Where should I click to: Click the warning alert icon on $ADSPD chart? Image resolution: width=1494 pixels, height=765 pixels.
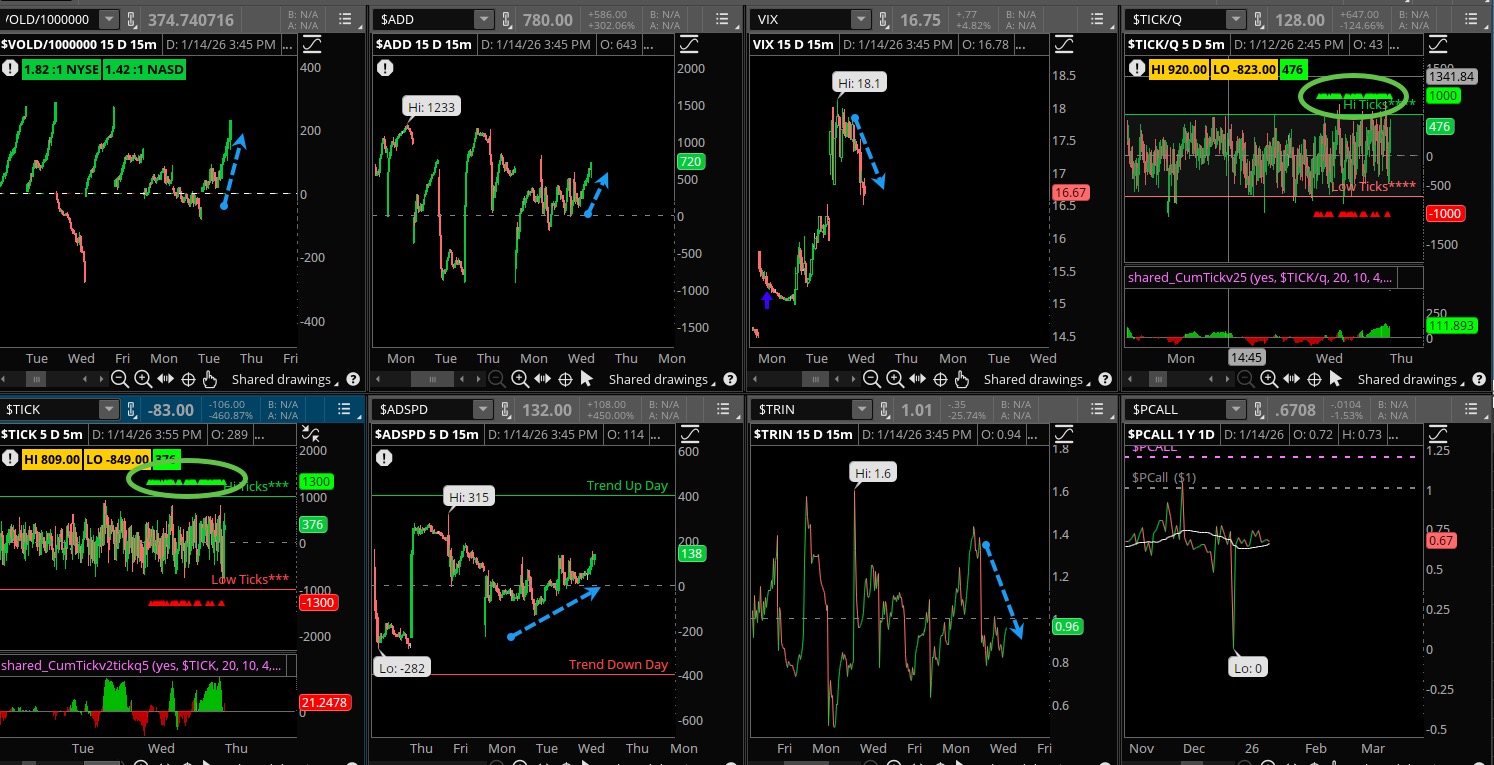point(385,457)
